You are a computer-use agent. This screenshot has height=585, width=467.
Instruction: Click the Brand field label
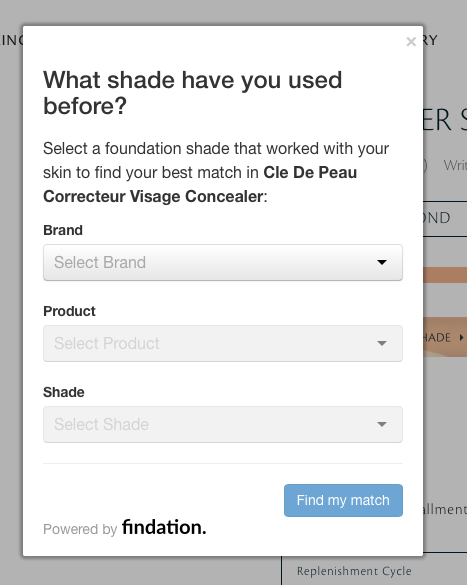coord(63,230)
